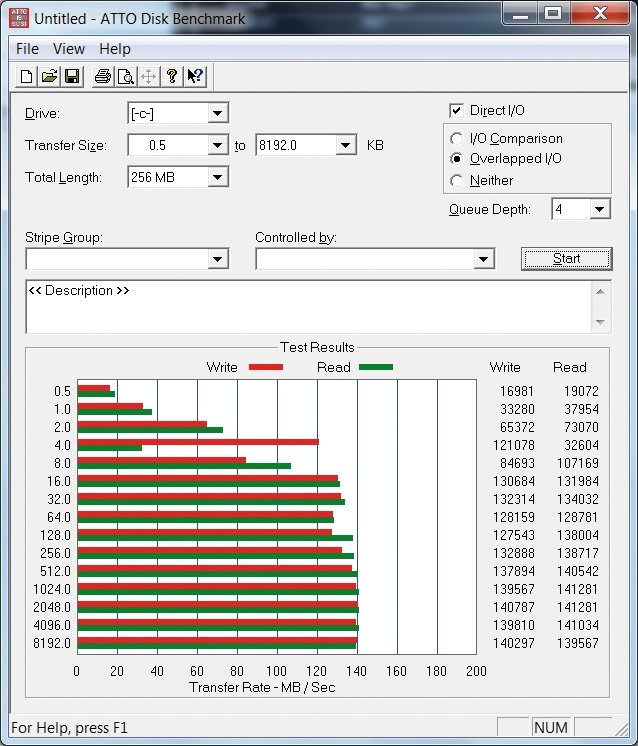Minimize the ATTO Disk Benchmark window
This screenshot has width=638, height=746.
pos(520,13)
